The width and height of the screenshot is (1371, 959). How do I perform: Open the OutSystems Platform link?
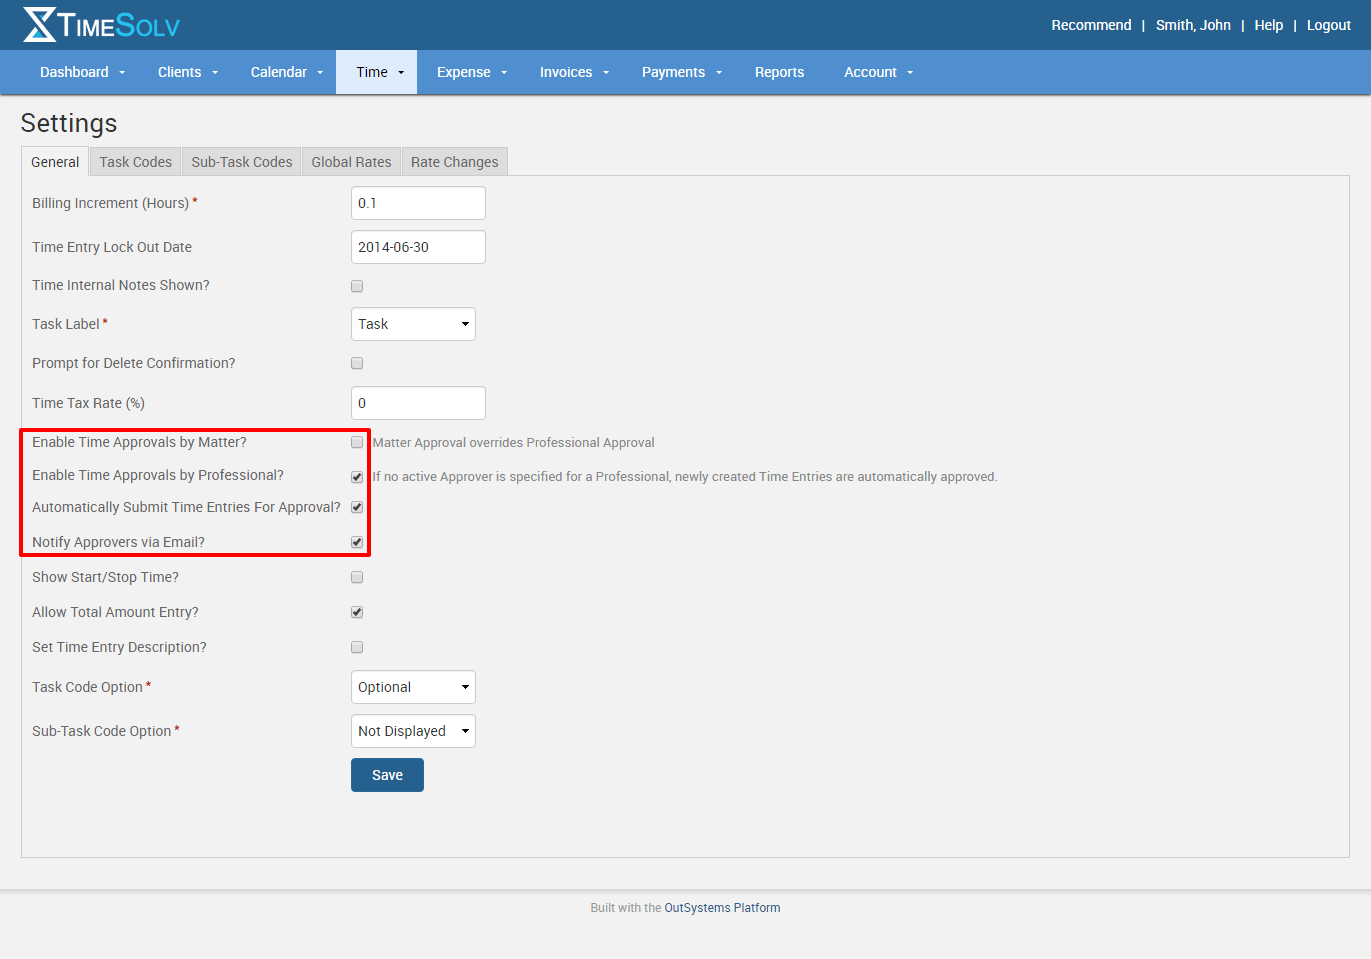723,907
